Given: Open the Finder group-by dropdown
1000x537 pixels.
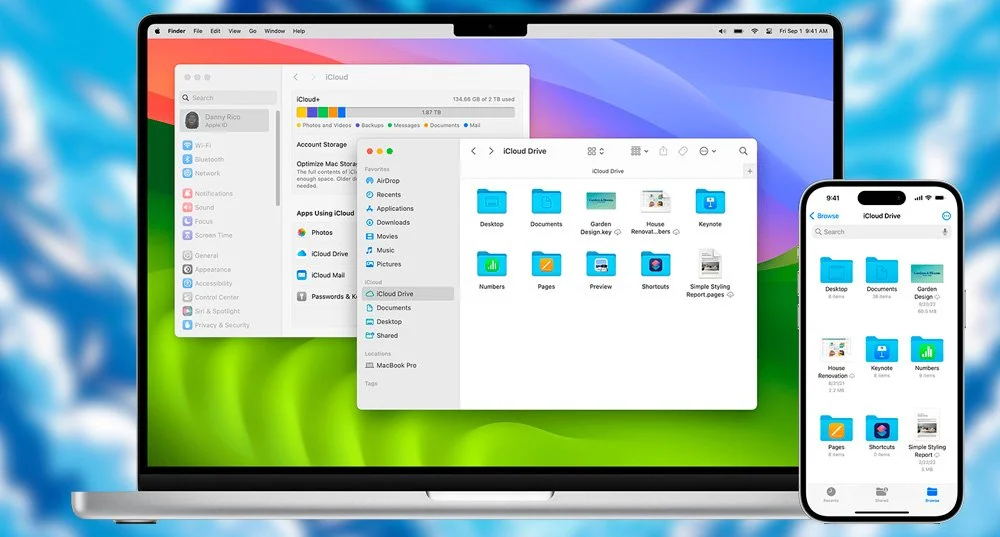Looking at the screenshot, I should (x=639, y=151).
